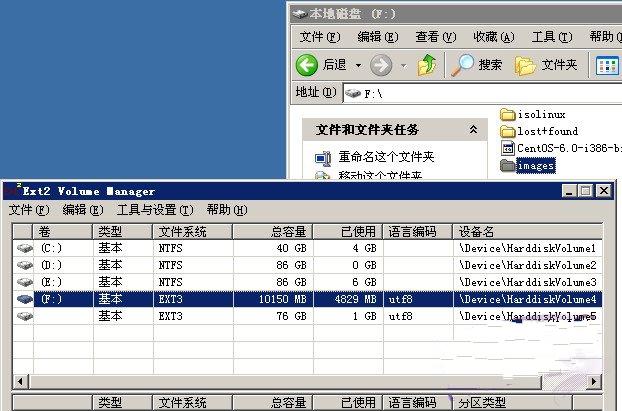Screen dimensions: 622x411
Task: Open the Views grid icon in Explorer toolbar
Action: (x=607, y=65)
